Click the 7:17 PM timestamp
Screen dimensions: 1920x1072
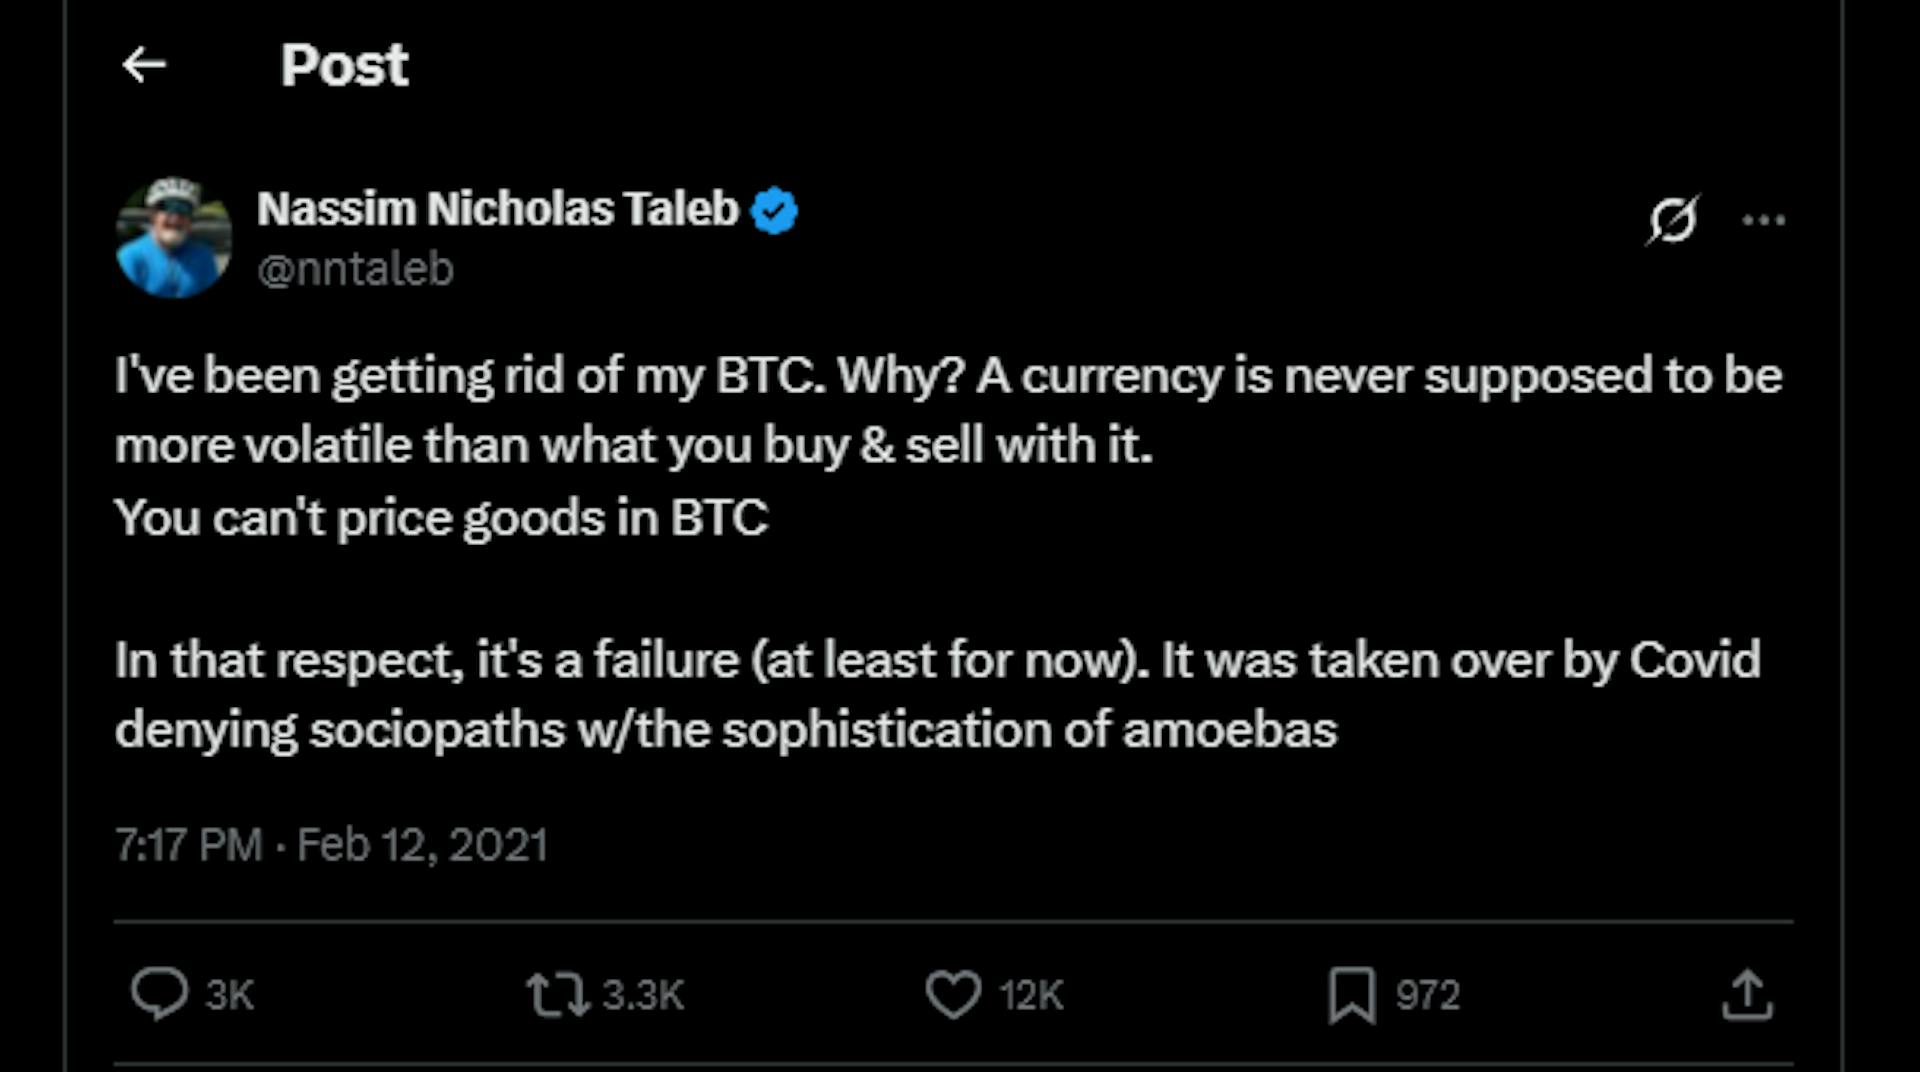[x=188, y=845]
